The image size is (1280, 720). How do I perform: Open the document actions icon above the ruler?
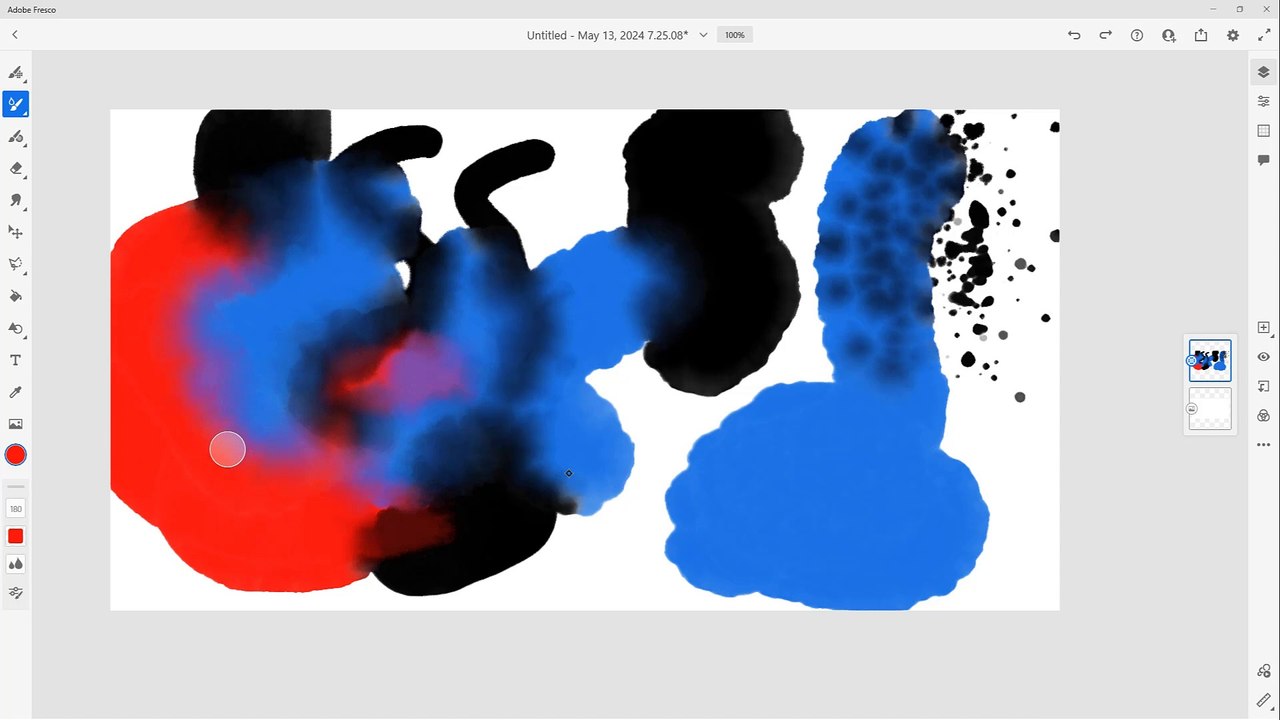pos(1264,671)
